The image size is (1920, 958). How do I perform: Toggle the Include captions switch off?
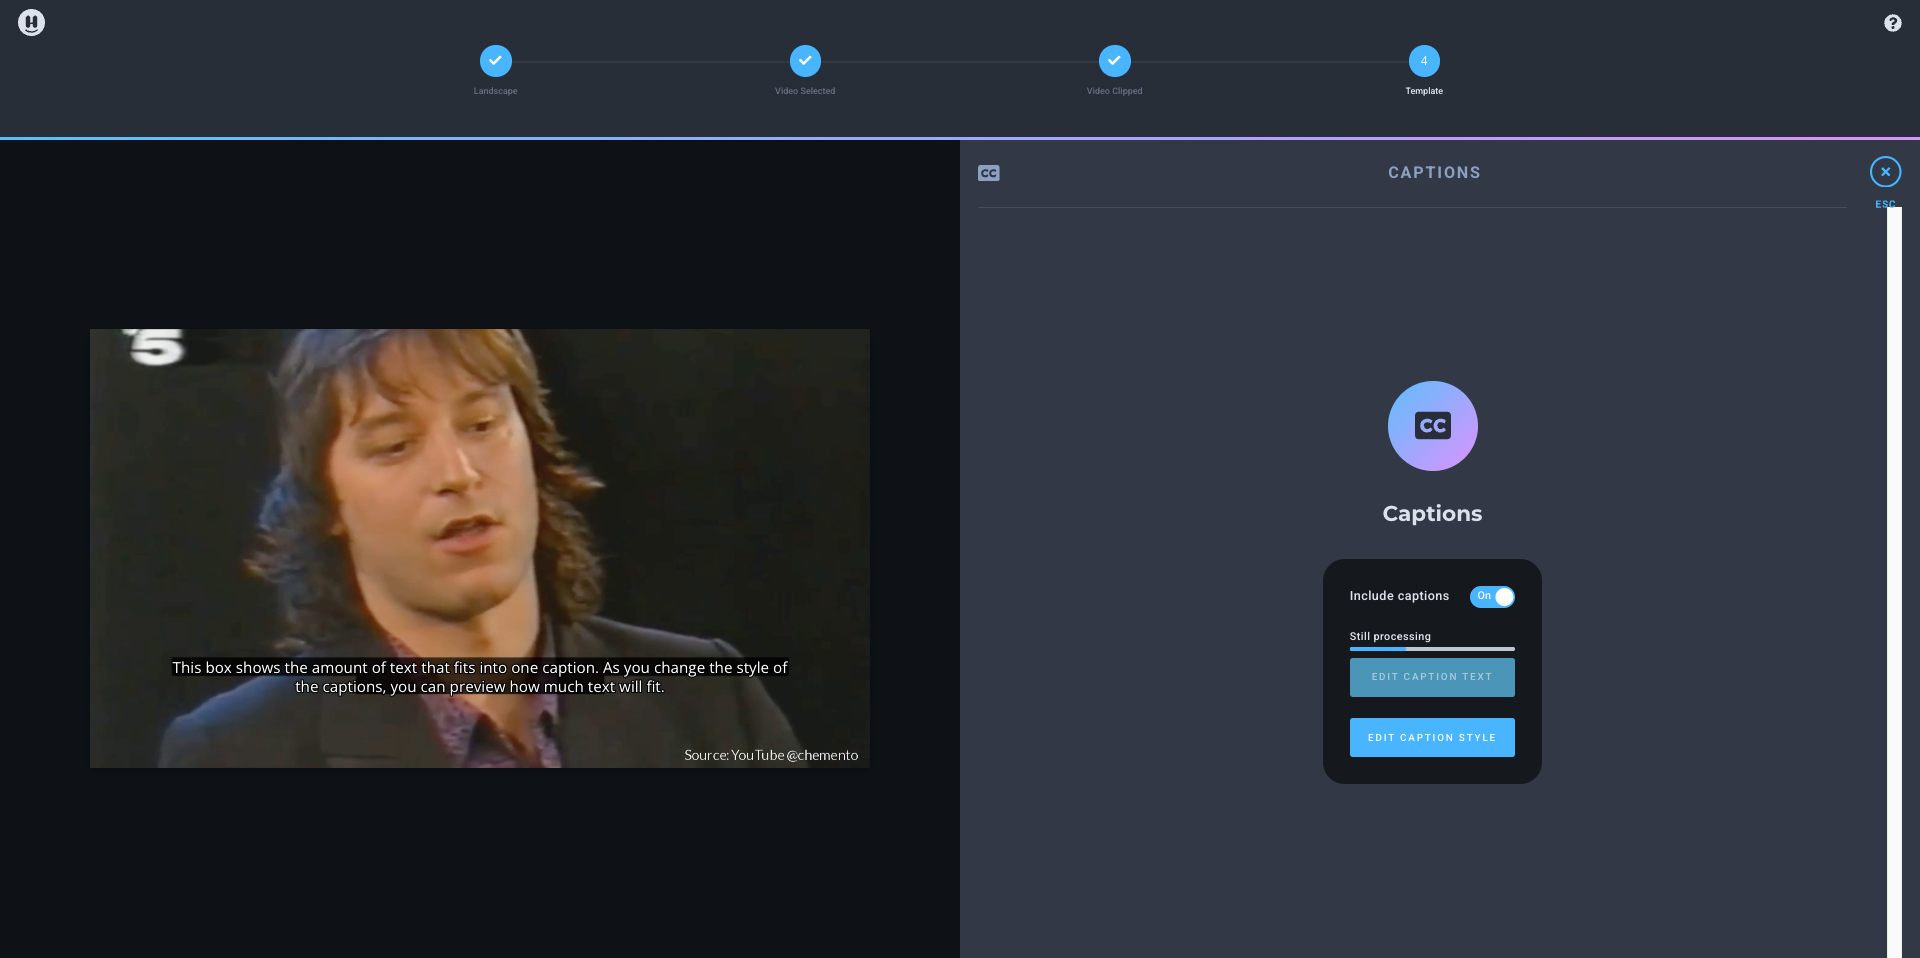click(x=1492, y=596)
